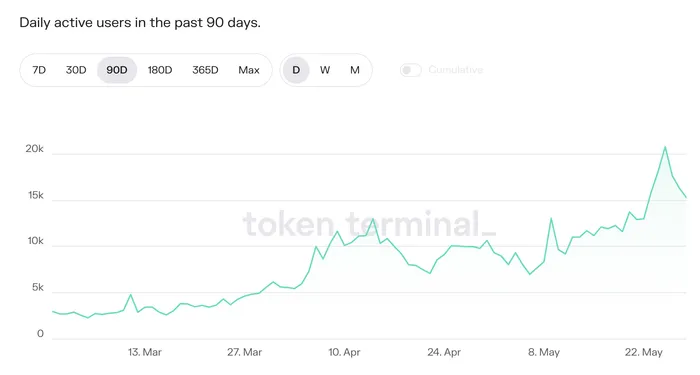Click the chart title text

pos(140,22)
